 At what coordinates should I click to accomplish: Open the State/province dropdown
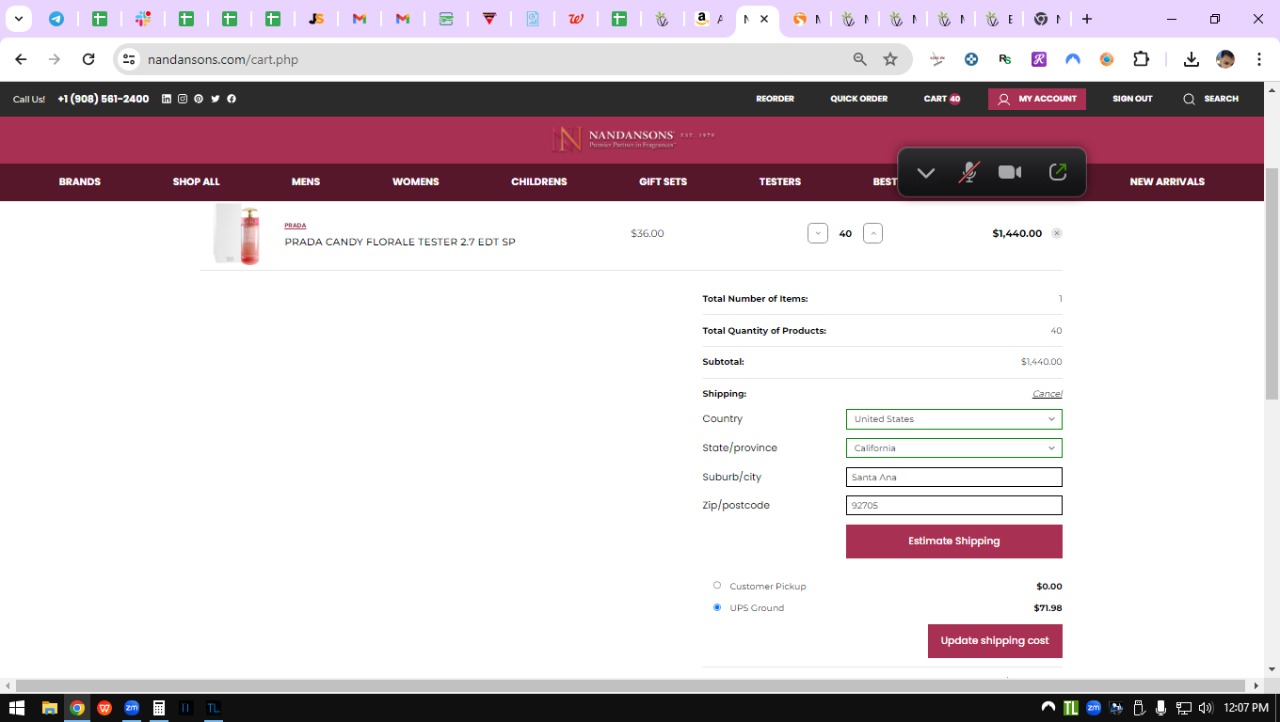[x=954, y=448]
